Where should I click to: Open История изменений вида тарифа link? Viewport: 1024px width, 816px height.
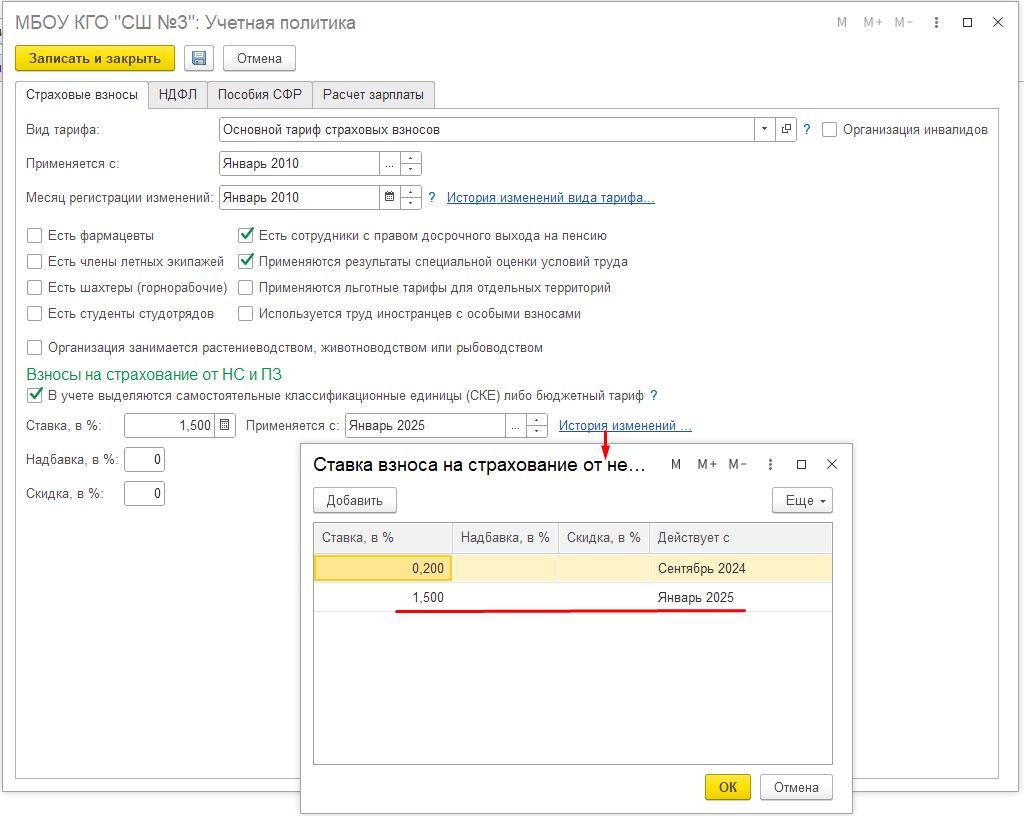tap(550, 198)
